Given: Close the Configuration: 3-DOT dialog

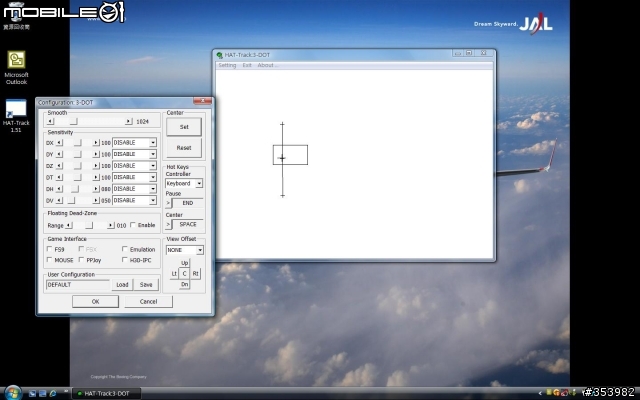Looking at the screenshot, I should click(202, 101).
